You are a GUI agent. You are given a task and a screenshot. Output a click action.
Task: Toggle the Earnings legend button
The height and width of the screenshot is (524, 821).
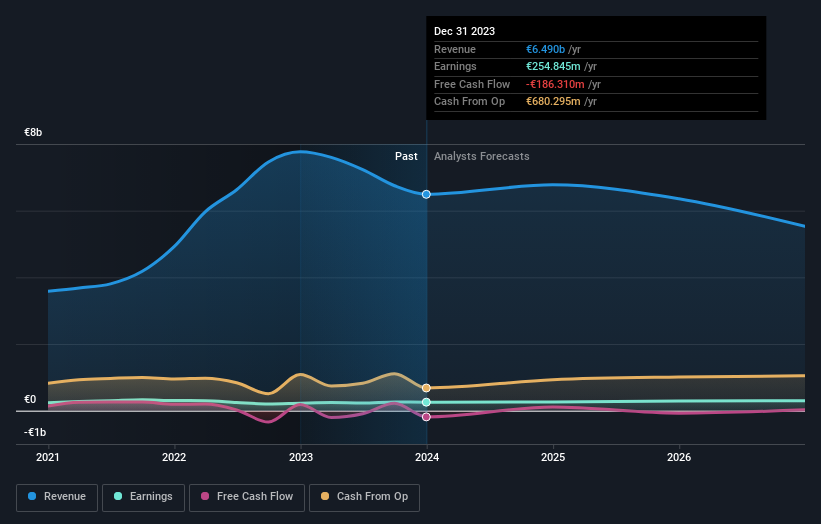(143, 497)
